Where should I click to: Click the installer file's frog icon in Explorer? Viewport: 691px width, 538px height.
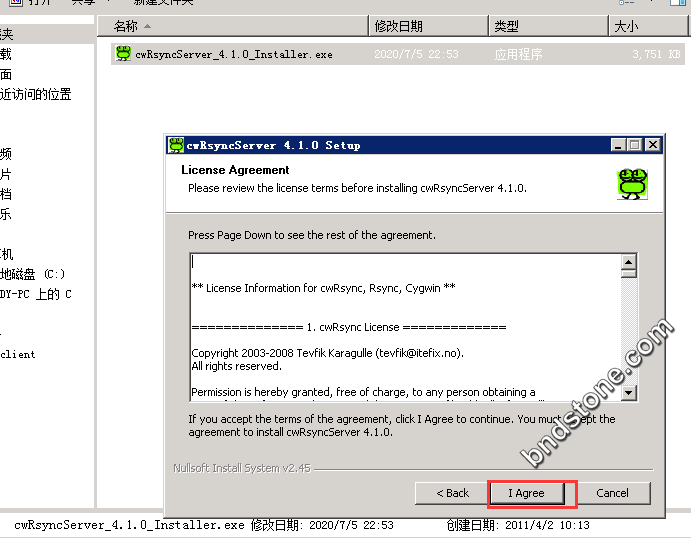point(123,54)
